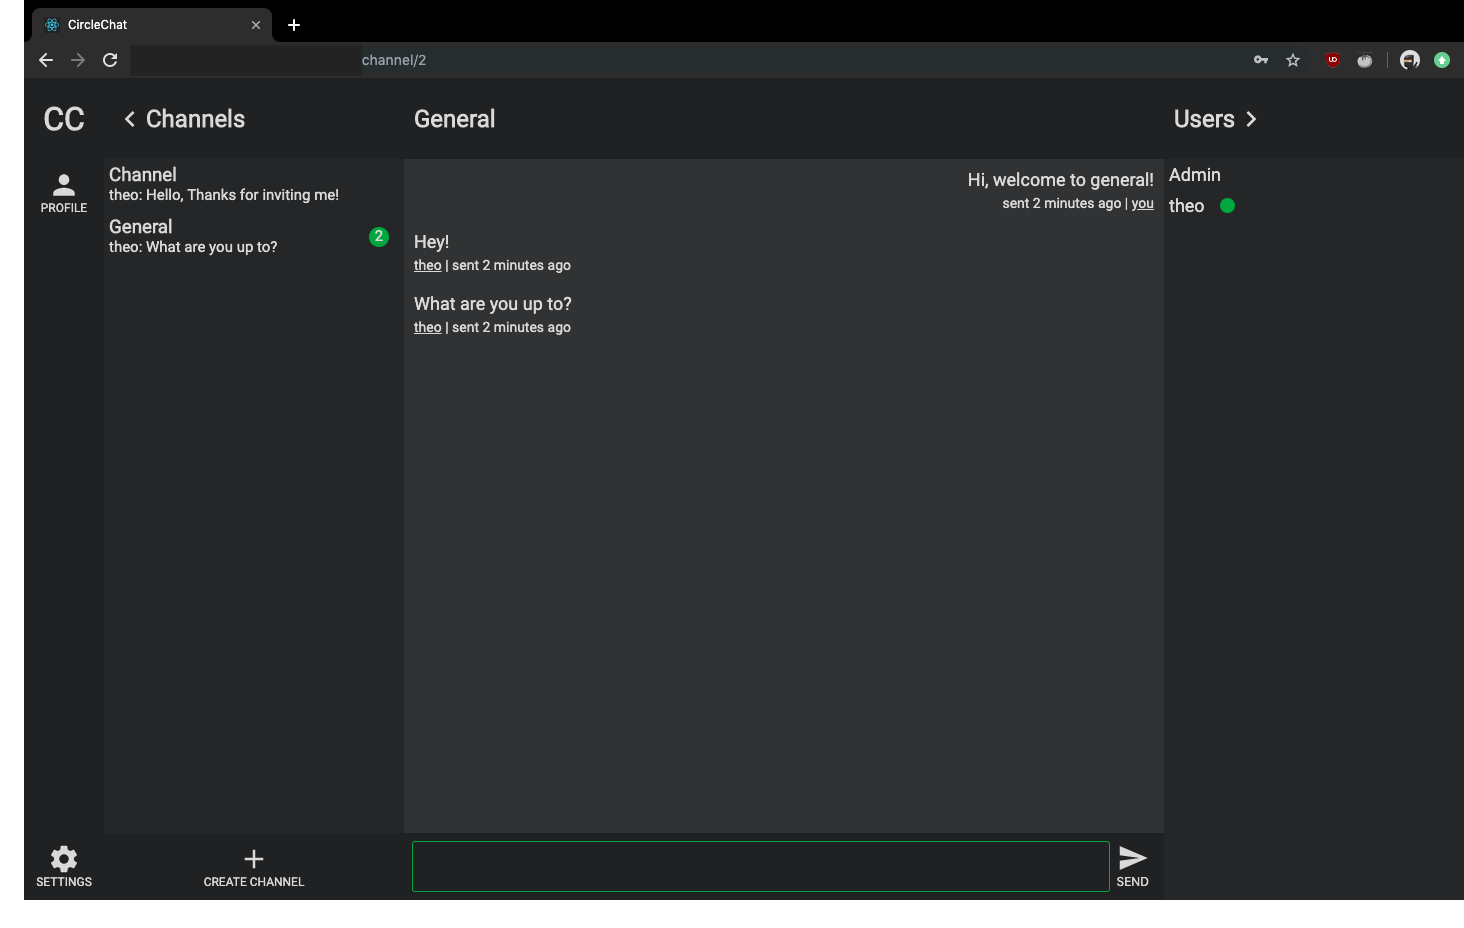Click the Users heading text
The image size is (1464, 928).
1204,119
